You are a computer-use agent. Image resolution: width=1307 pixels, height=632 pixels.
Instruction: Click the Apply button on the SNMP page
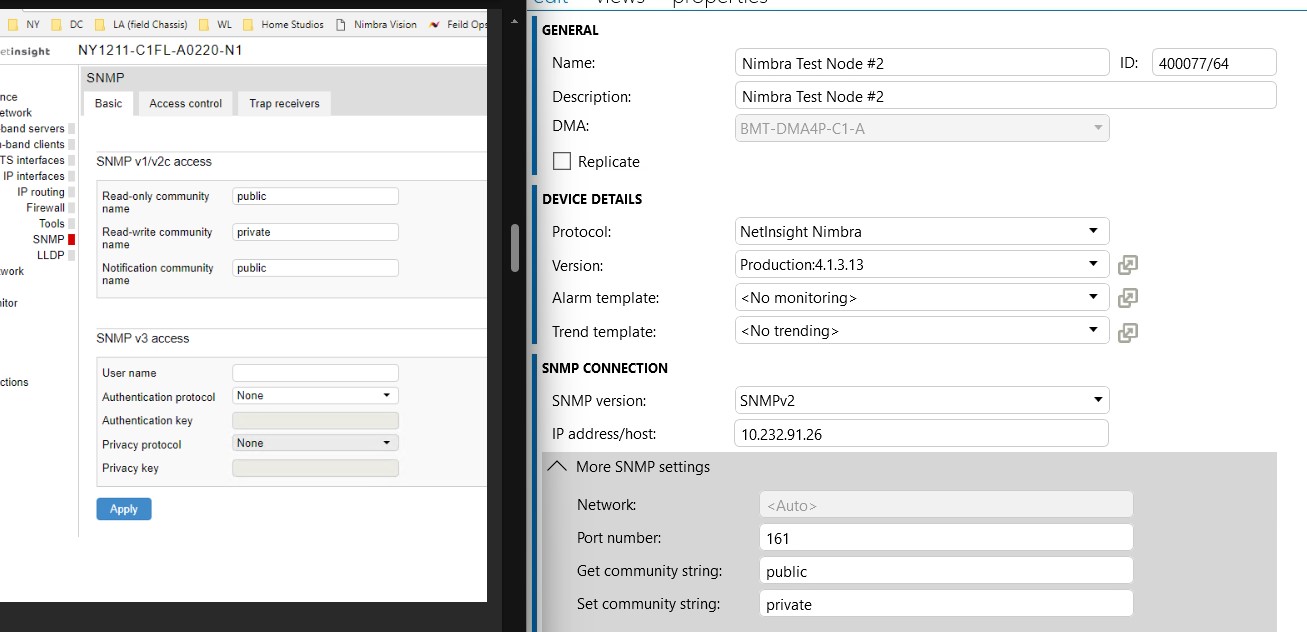point(124,509)
